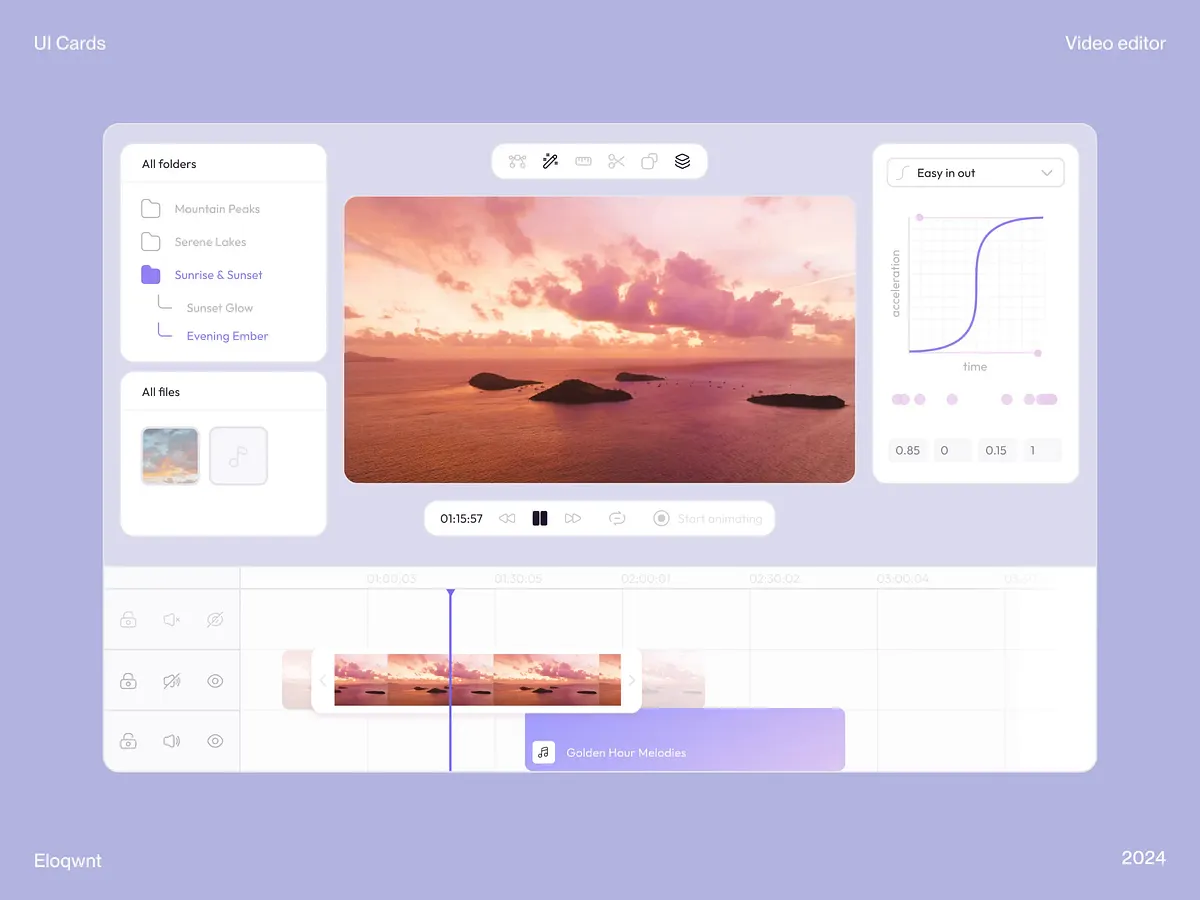
Task: Open the ruler measurement tool
Action: (x=583, y=161)
